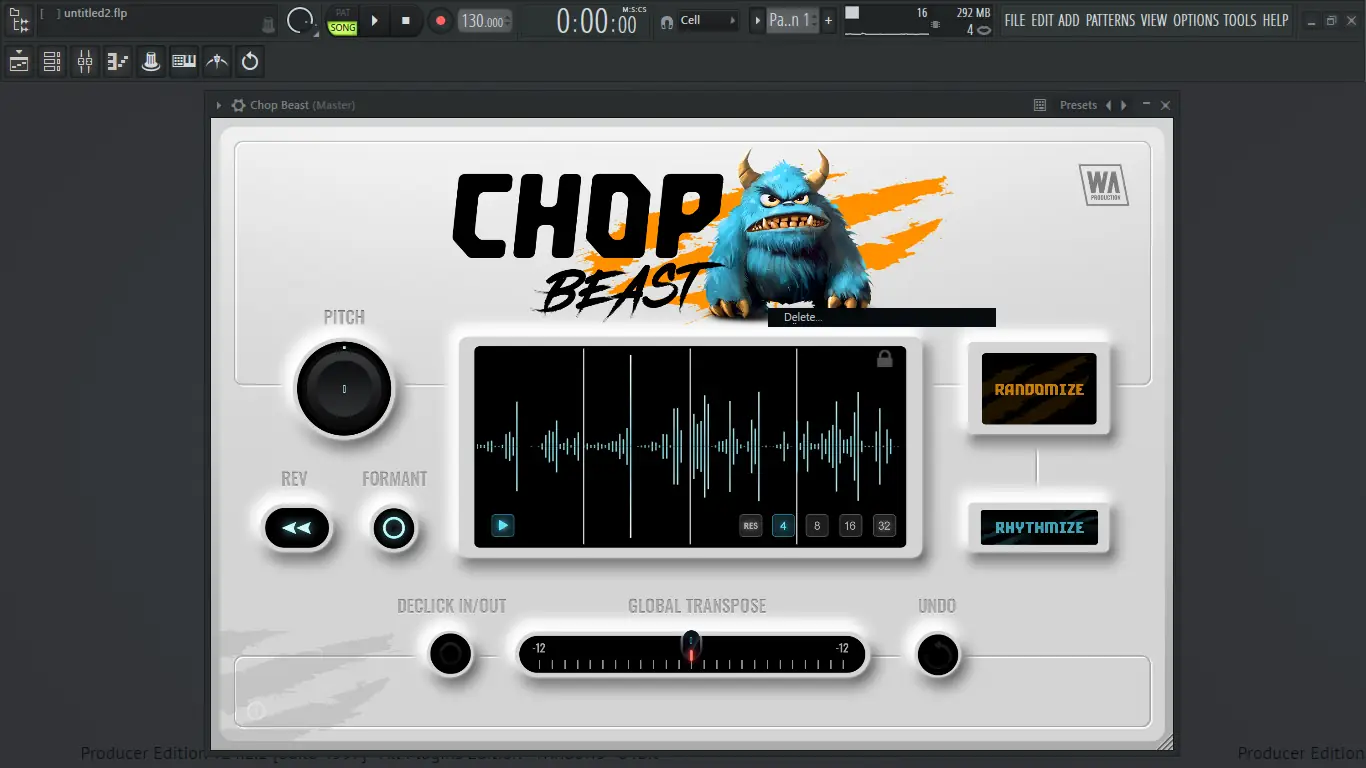Viewport: 1366px width, 768px height.
Task: Click the record button
Action: [x=440, y=20]
